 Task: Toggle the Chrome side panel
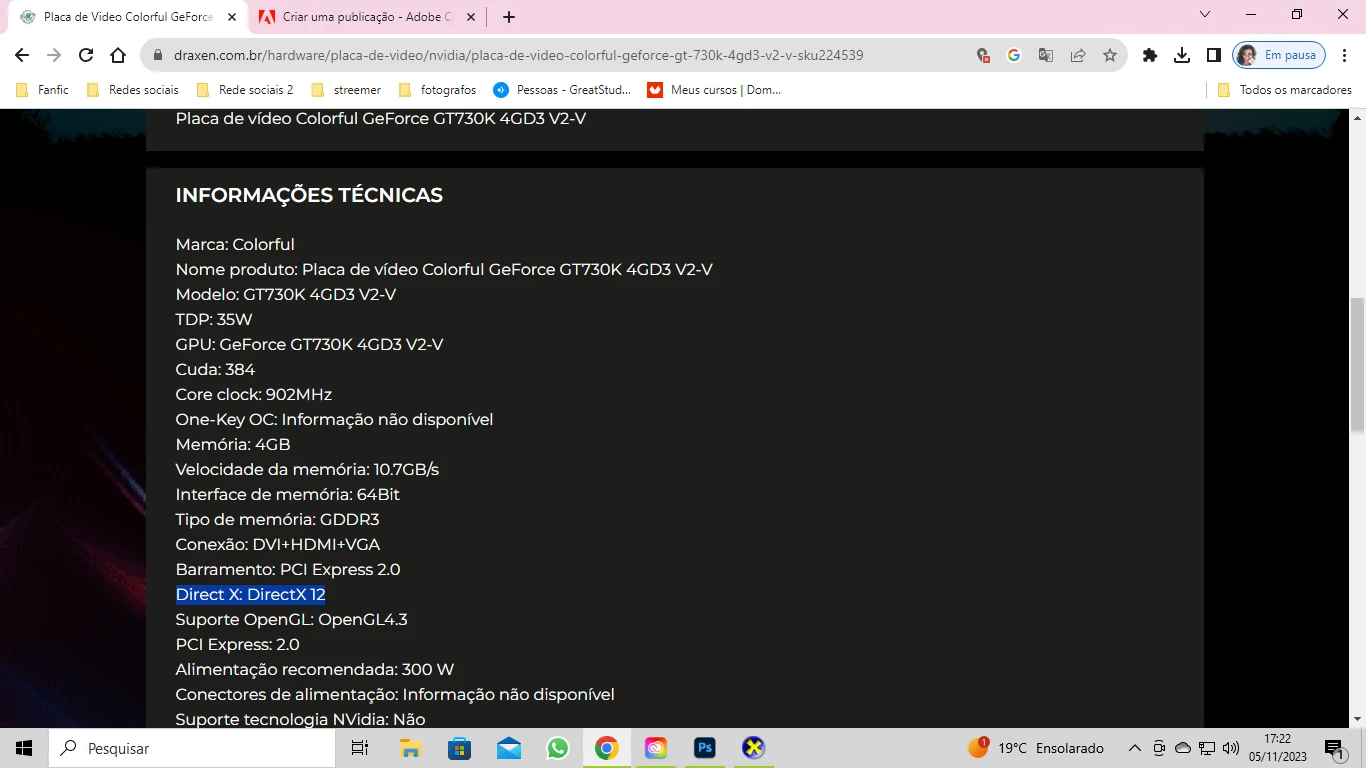(x=1214, y=56)
